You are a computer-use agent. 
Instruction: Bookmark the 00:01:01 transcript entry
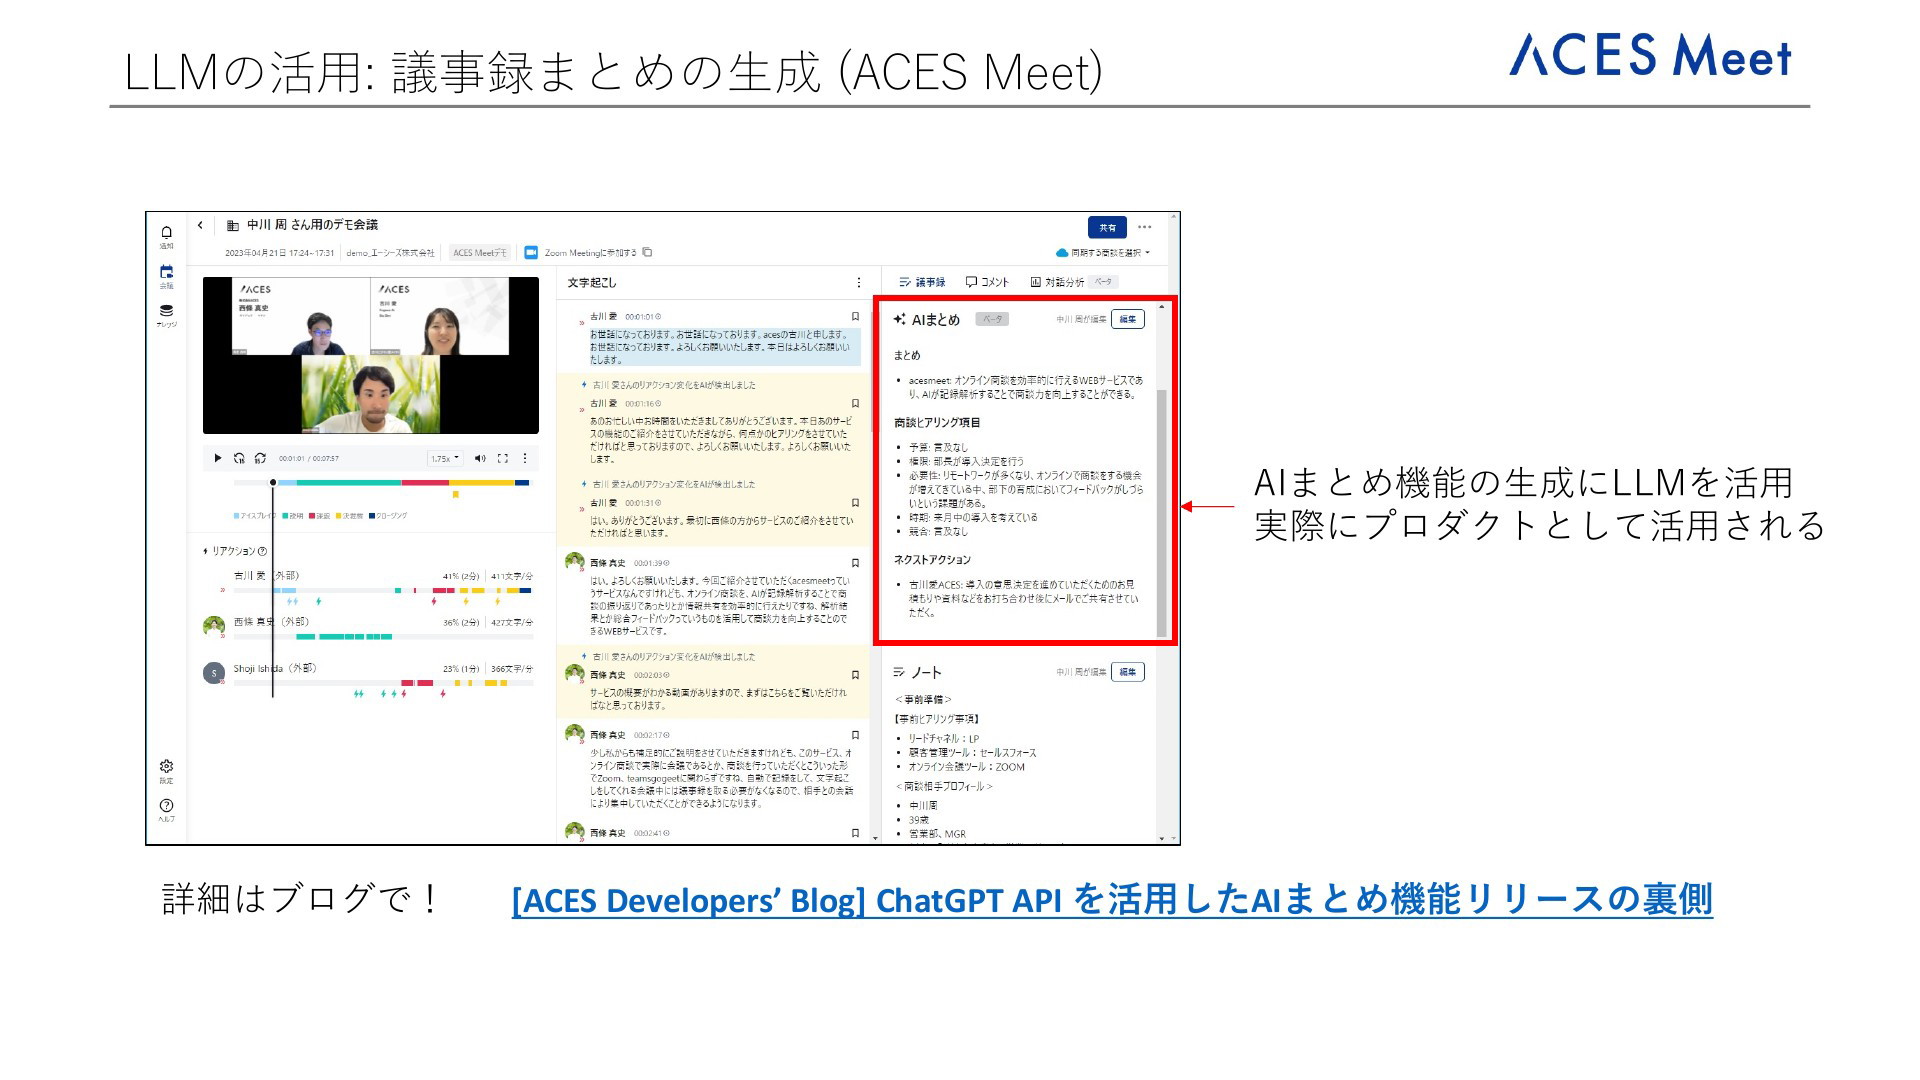coord(855,316)
